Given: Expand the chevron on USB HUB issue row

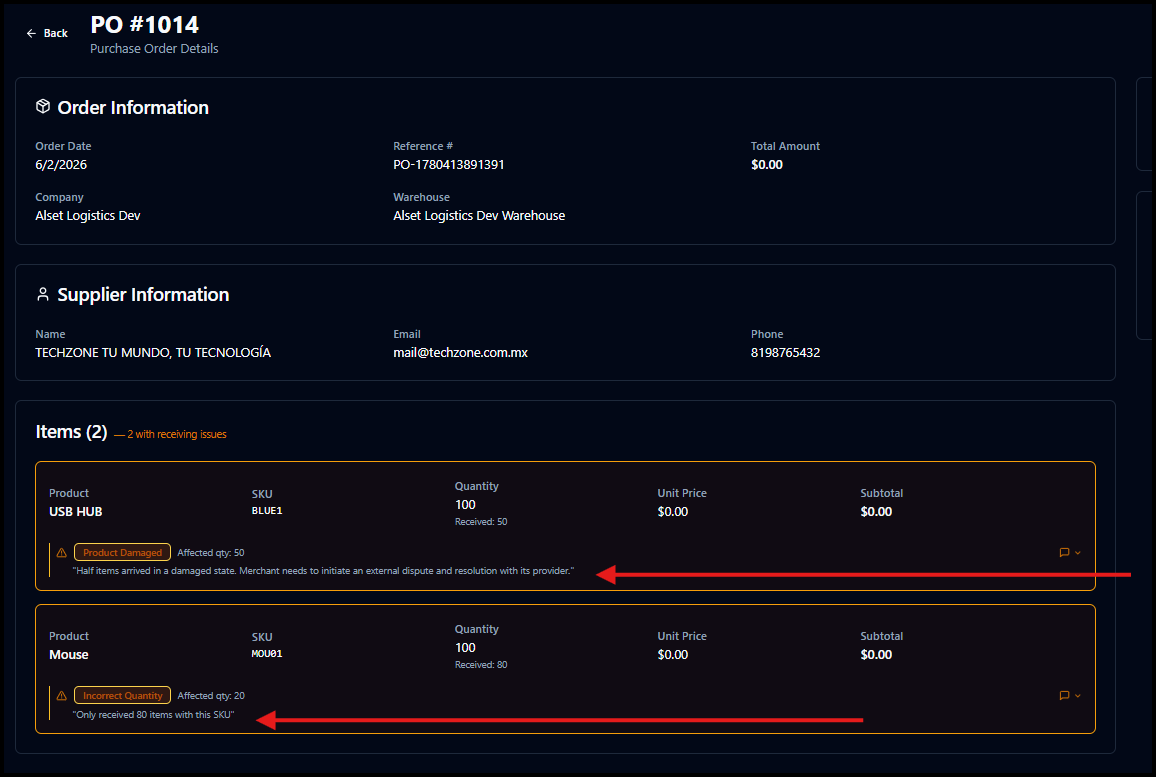Looking at the screenshot, I should point(1078,553).
